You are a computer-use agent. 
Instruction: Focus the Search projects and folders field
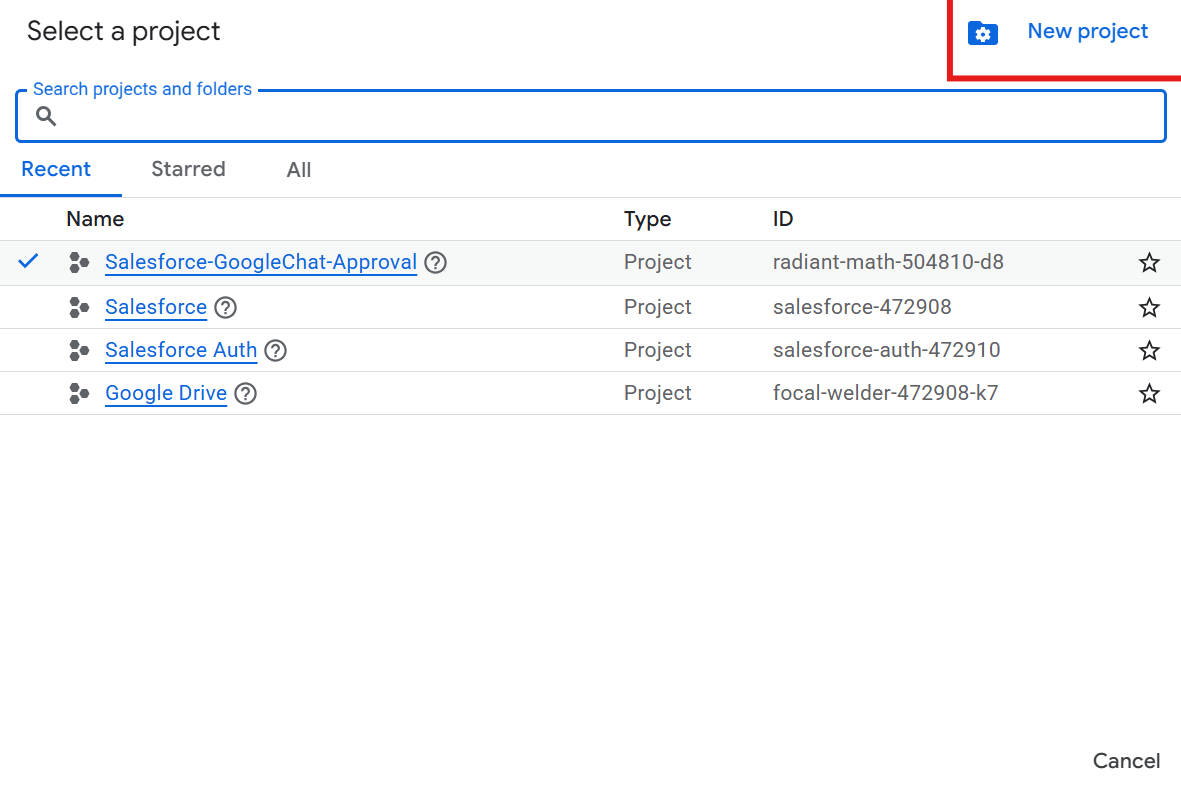pos(591,116)
